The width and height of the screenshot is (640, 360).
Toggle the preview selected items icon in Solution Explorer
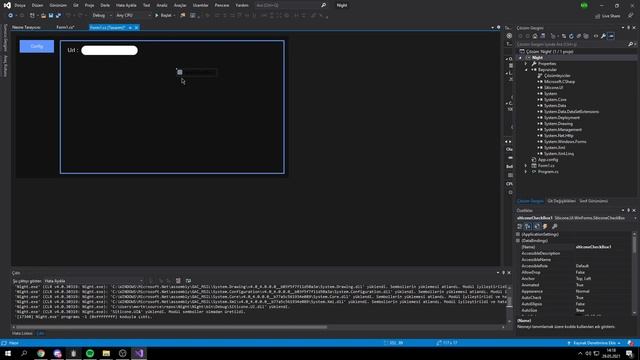coord(611,36)
